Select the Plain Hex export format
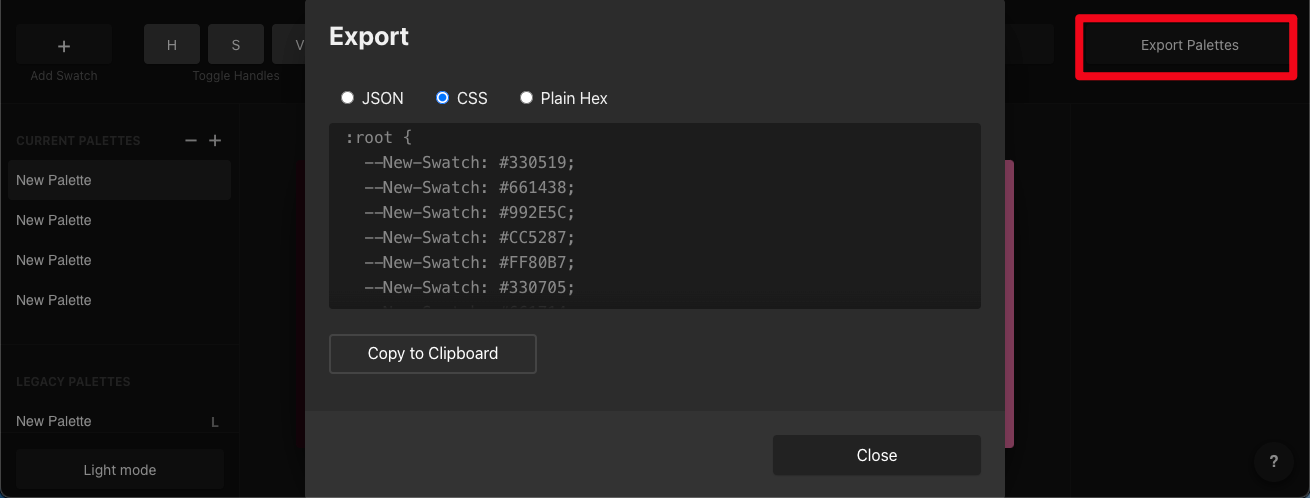The height and width of the screenshot is (498, 1310). click(x=526, y=98)
